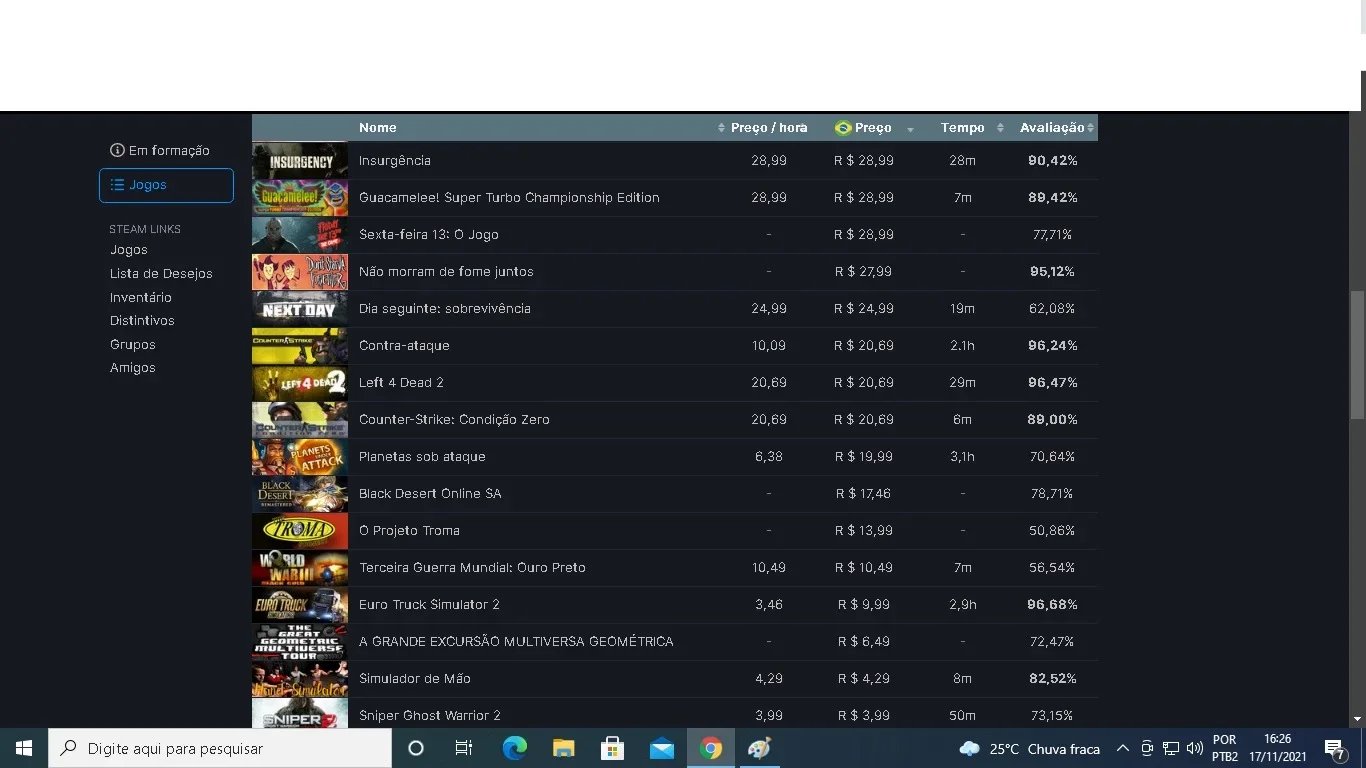
Task: Select Terceira Guerra Mundial: Ouro Preto row
Action: pos(675,567)
